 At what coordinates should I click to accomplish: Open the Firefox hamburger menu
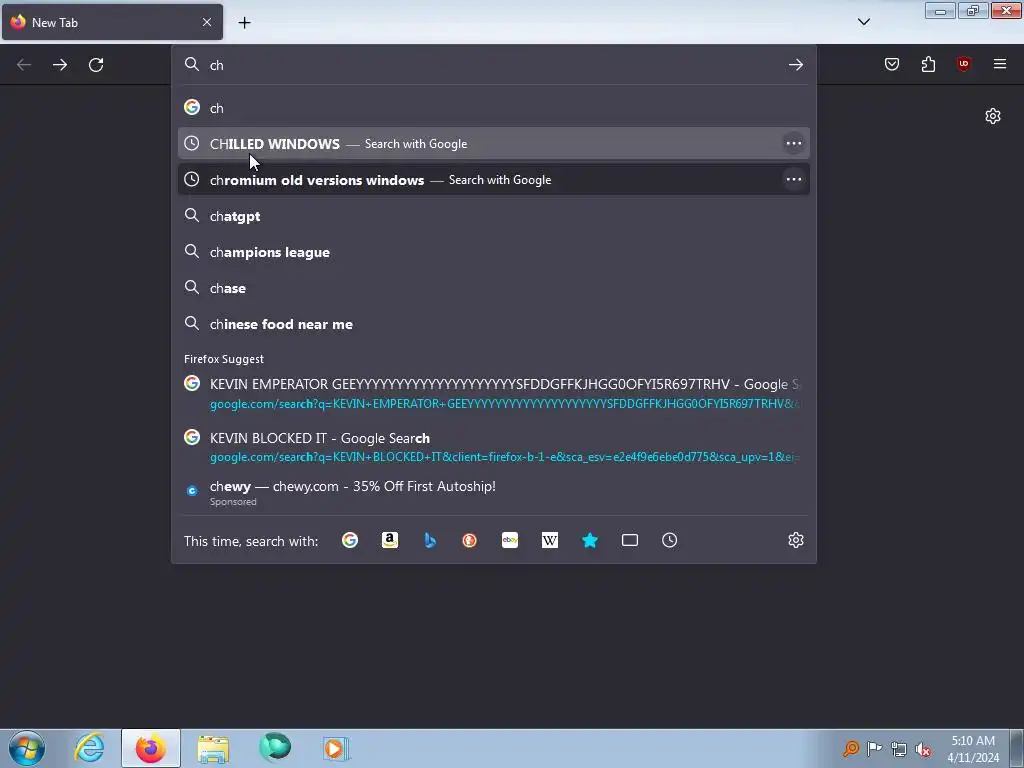(x=1000, y=64)
